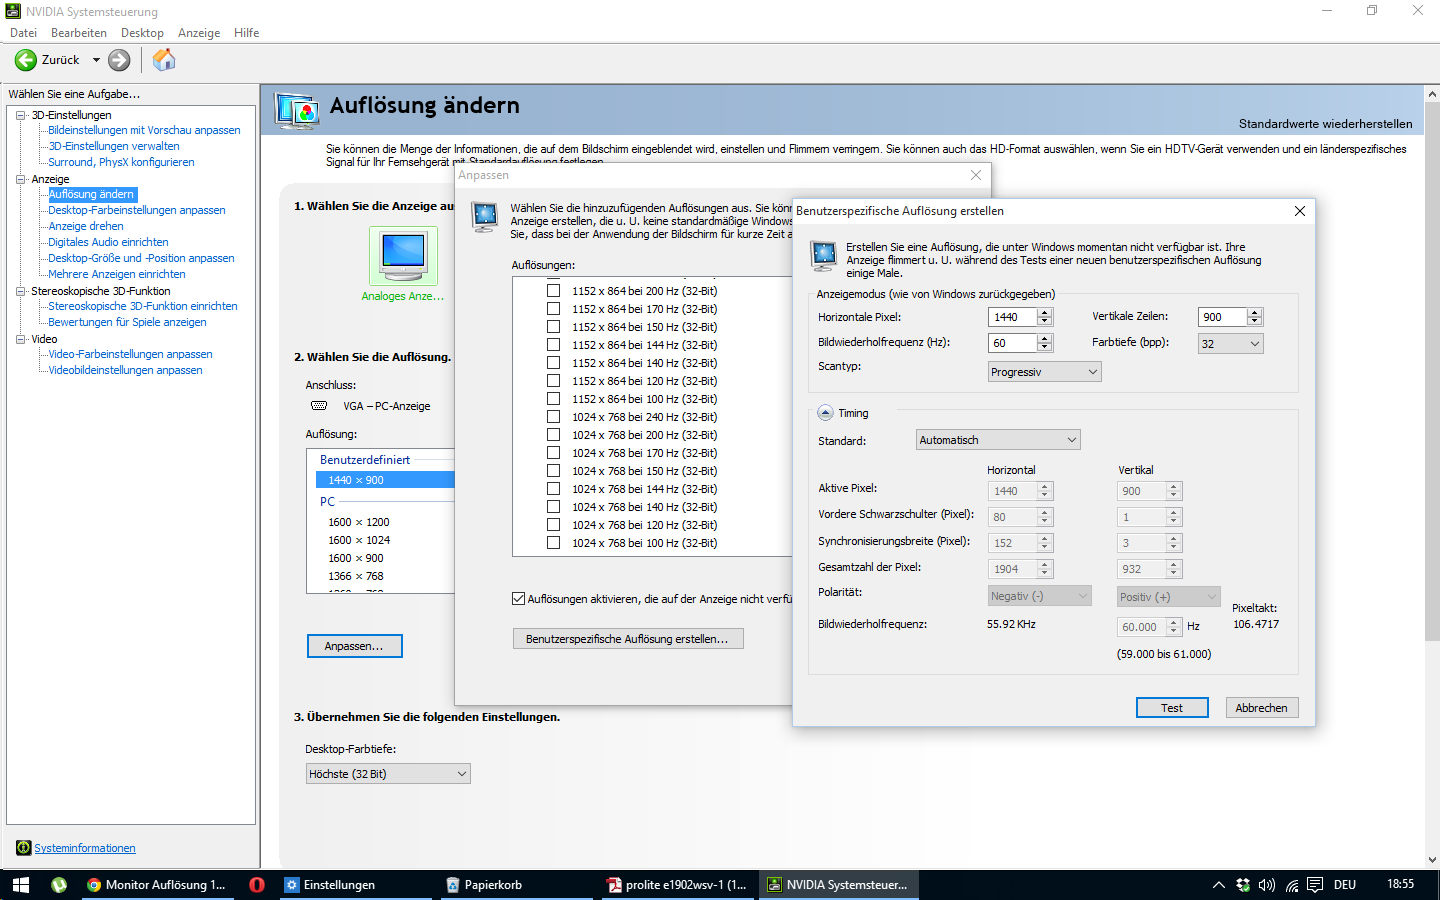Check 1152 x 864 bei 200 Hz resolution
1440x900 pixels.
[553, 291]
